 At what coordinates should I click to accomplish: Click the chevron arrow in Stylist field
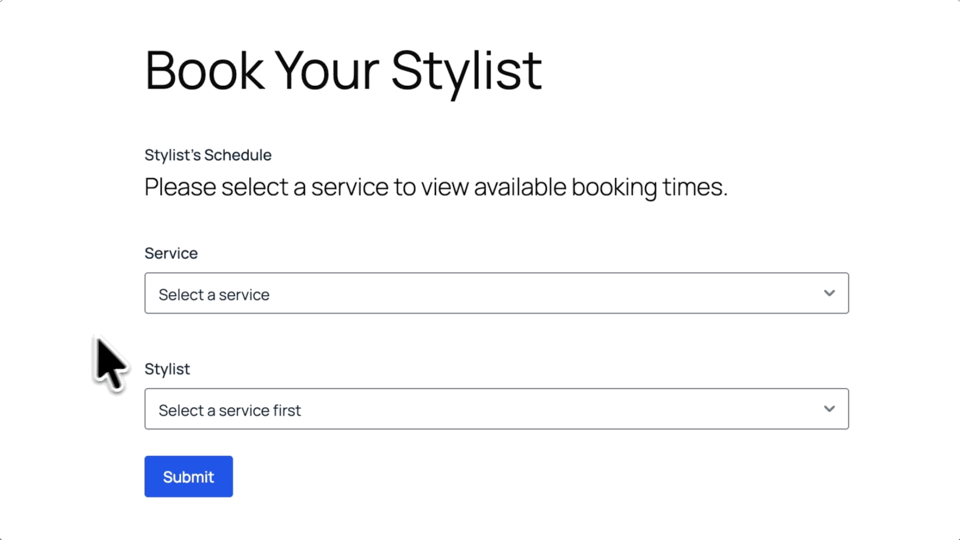tap(829, 409)
